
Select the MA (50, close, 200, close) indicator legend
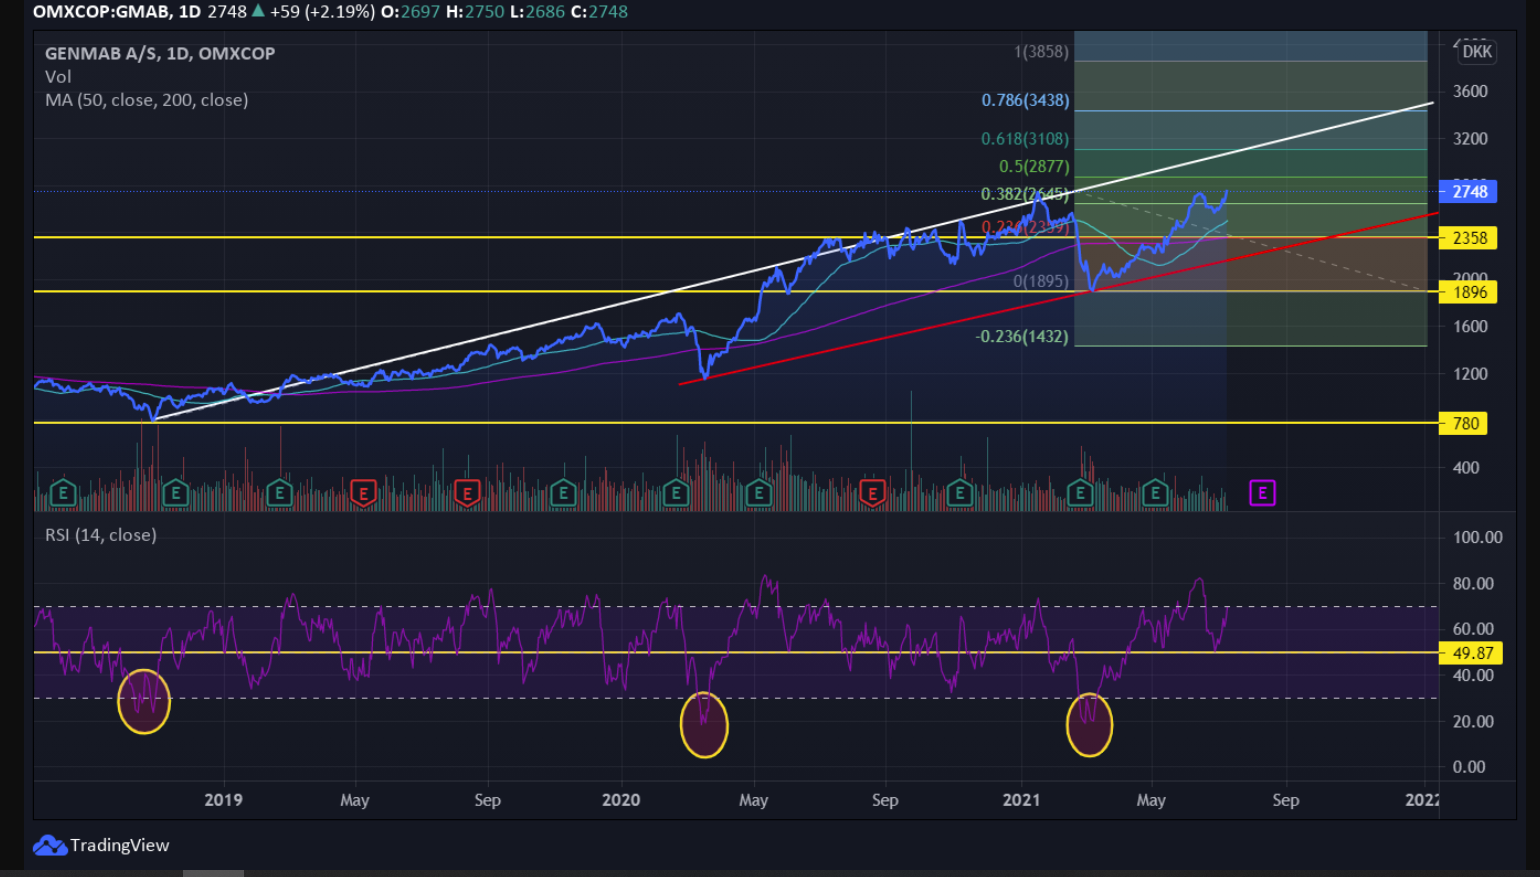pos(146,100)
